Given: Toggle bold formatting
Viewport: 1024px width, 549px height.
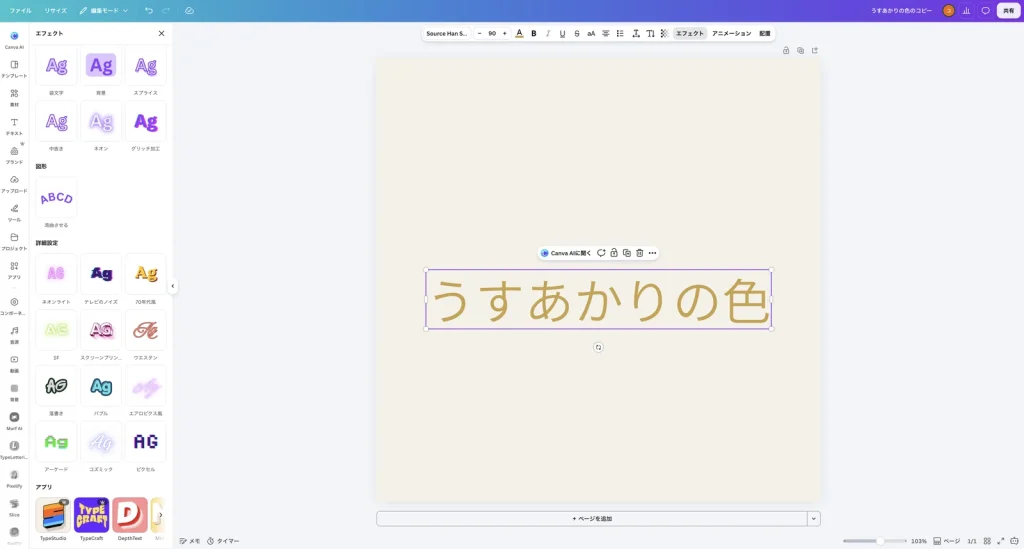Looking at the screenshot, I should tap(534, 33).
